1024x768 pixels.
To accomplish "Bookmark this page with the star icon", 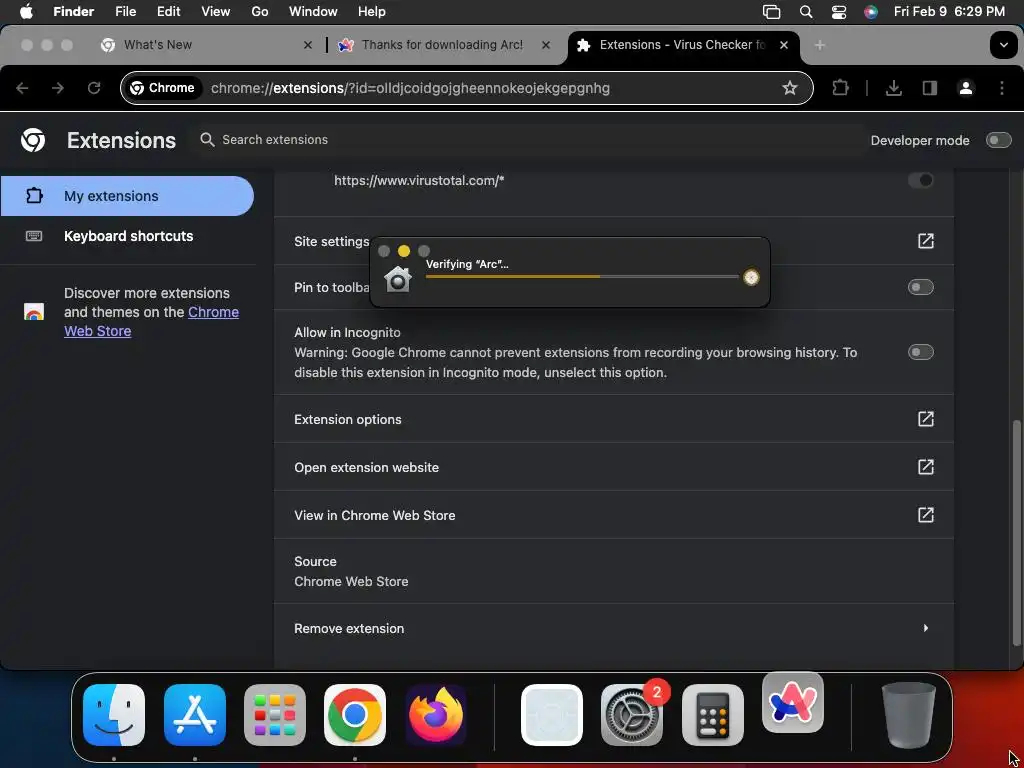I will tap(790, 88).
